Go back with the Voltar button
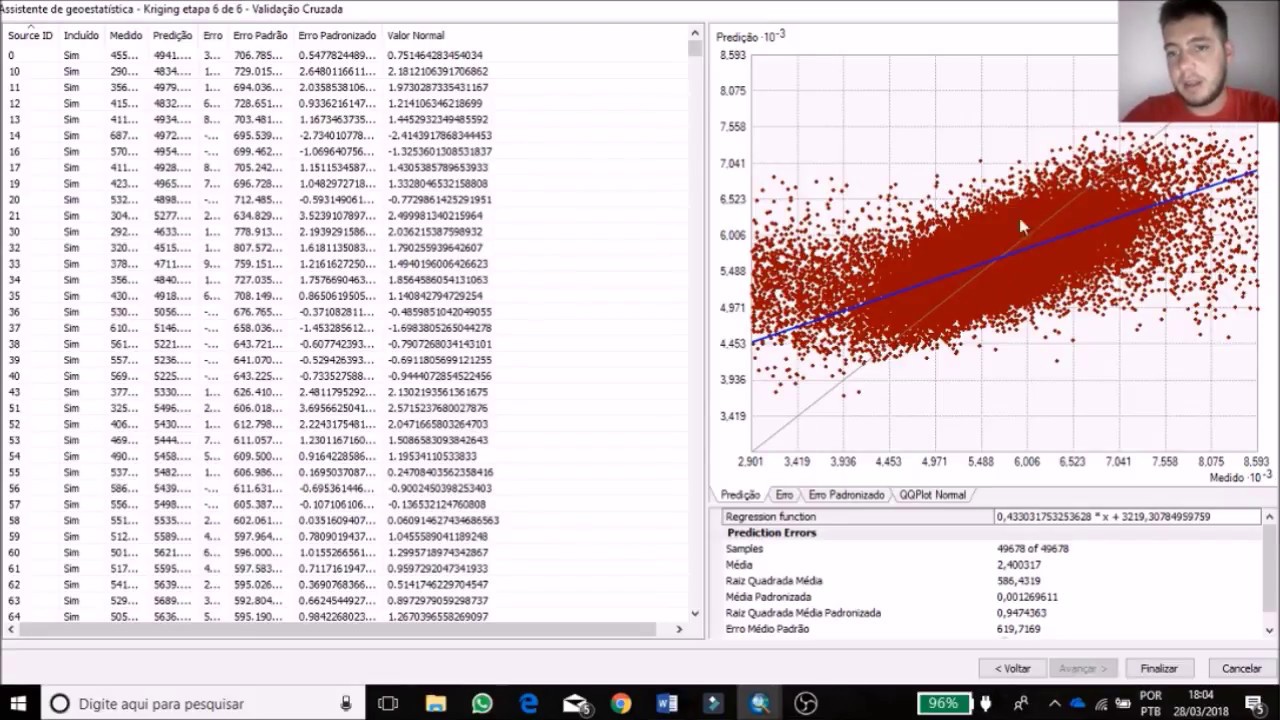Image resolution: width=1280 pixels, height=720 pixels. [x=1012, y=668]
